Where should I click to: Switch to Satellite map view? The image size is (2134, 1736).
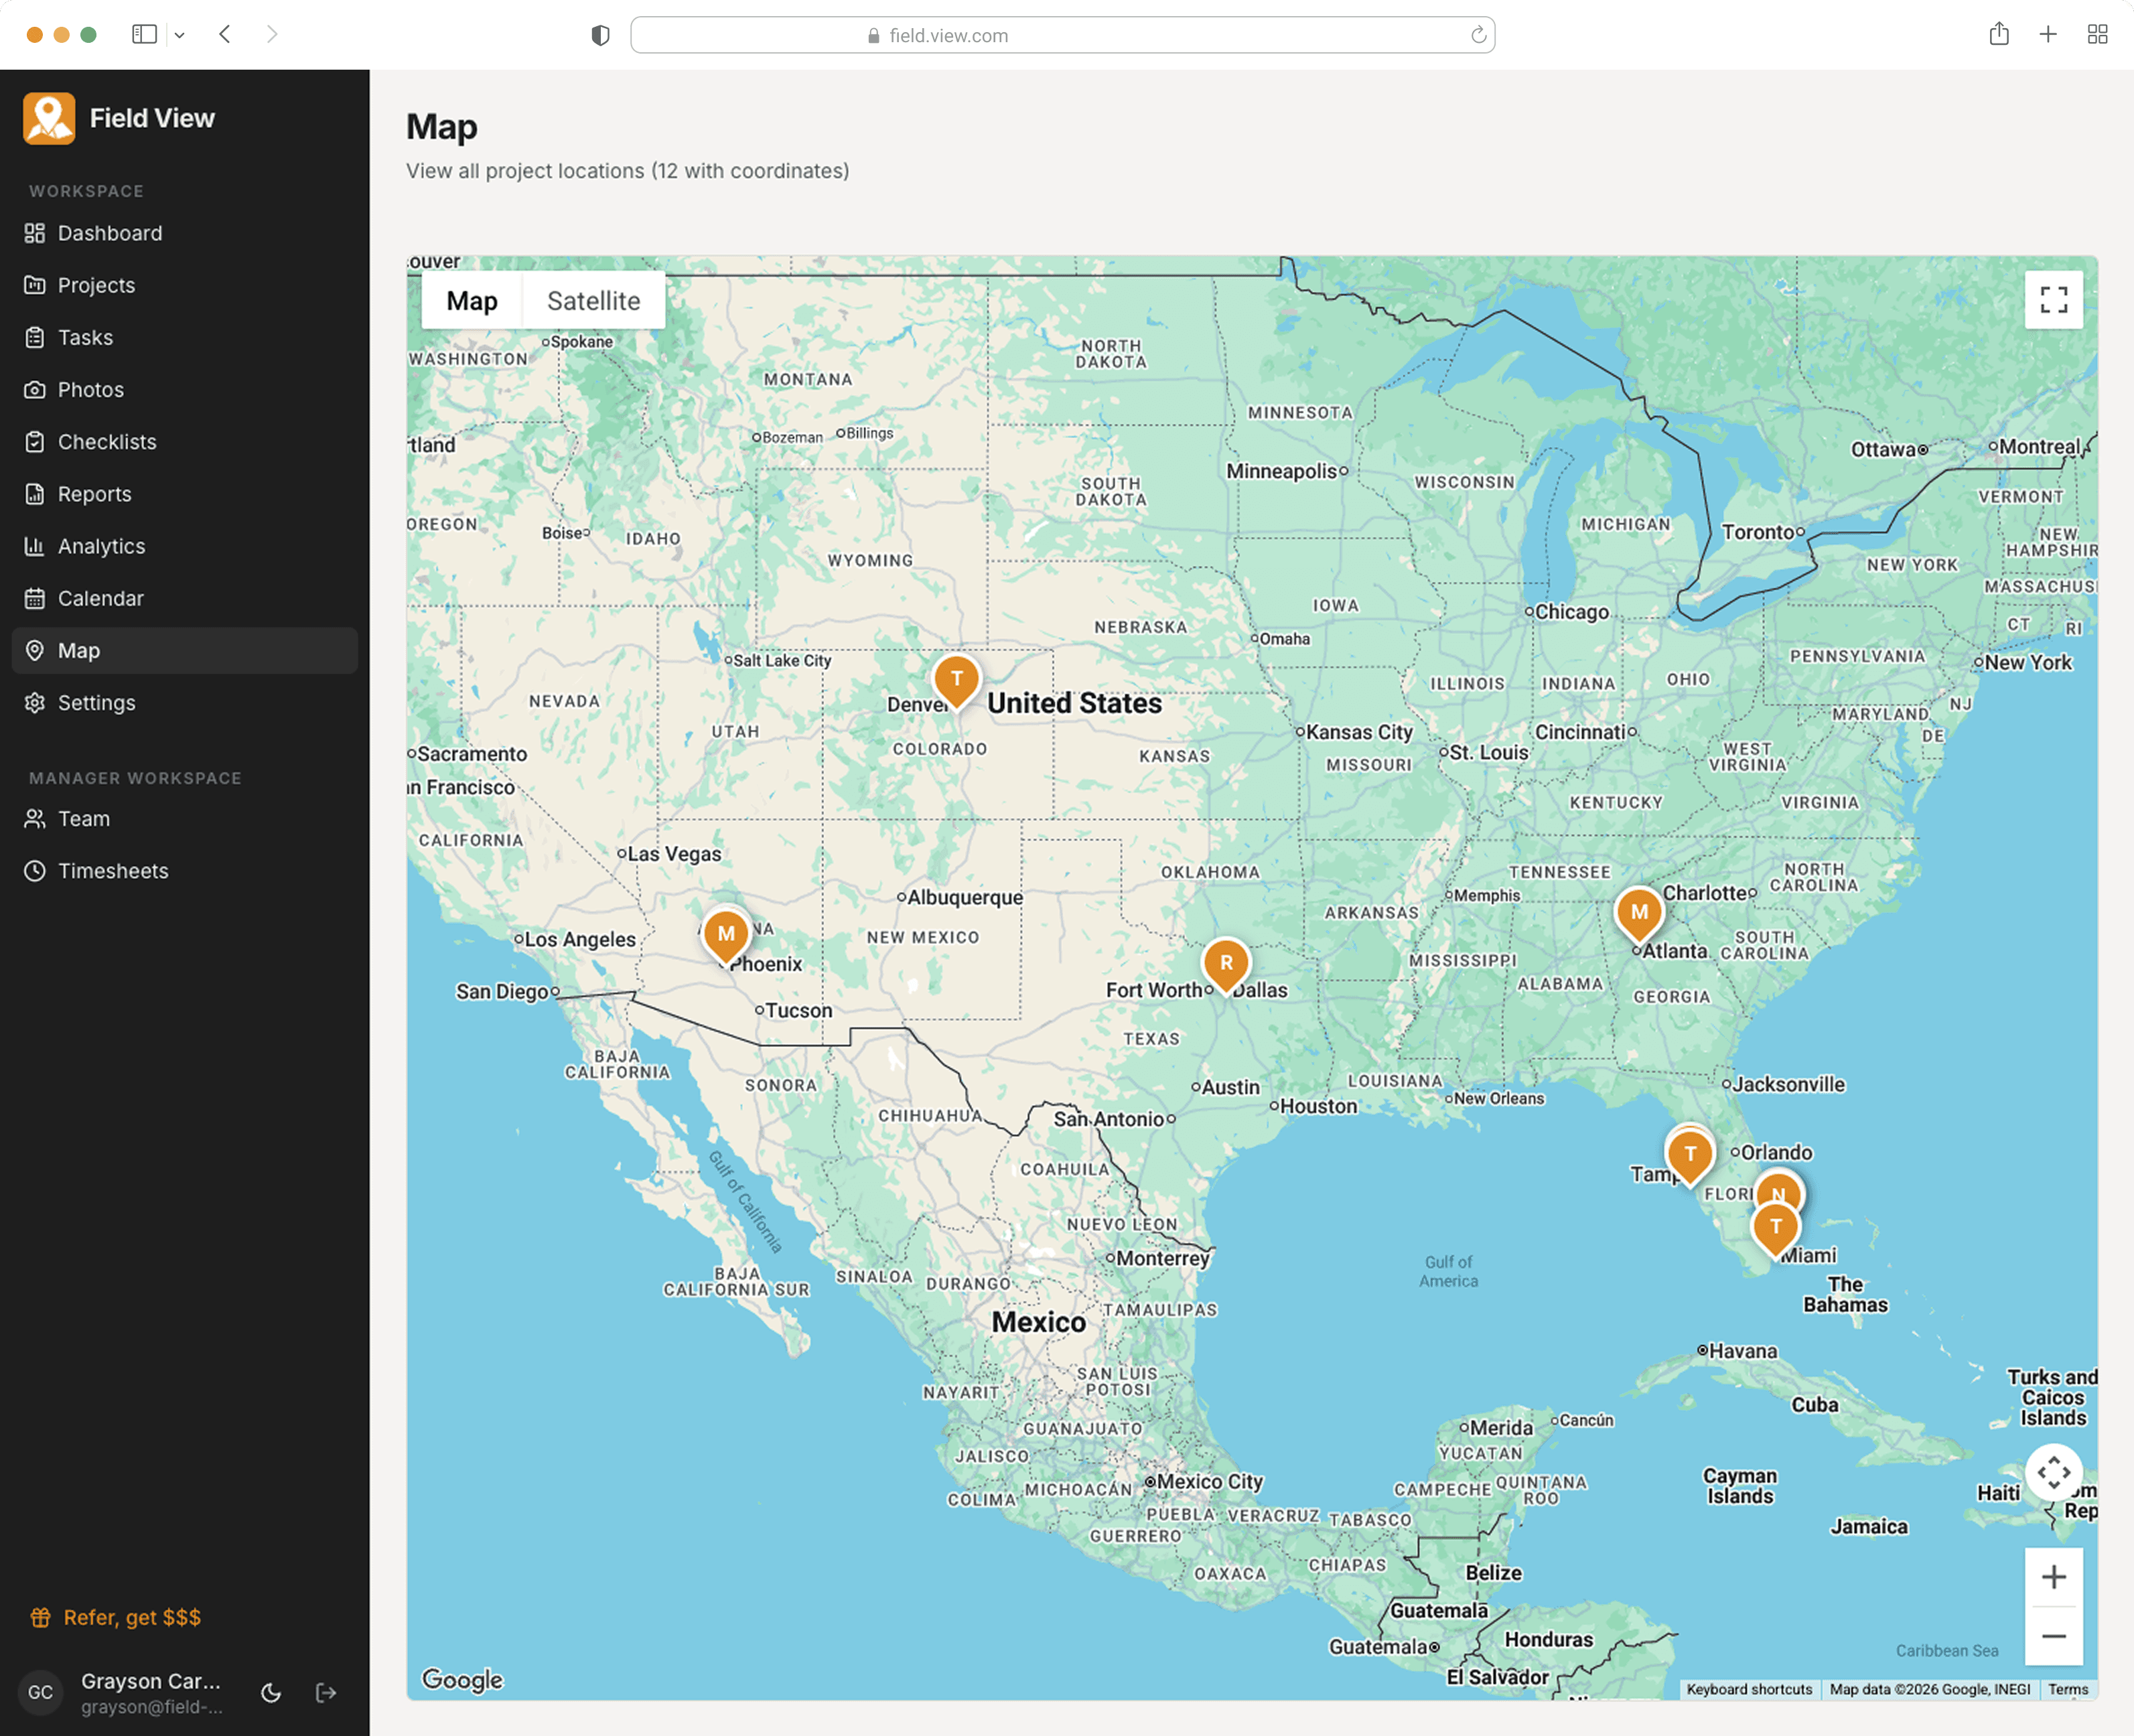pos(594,300)
